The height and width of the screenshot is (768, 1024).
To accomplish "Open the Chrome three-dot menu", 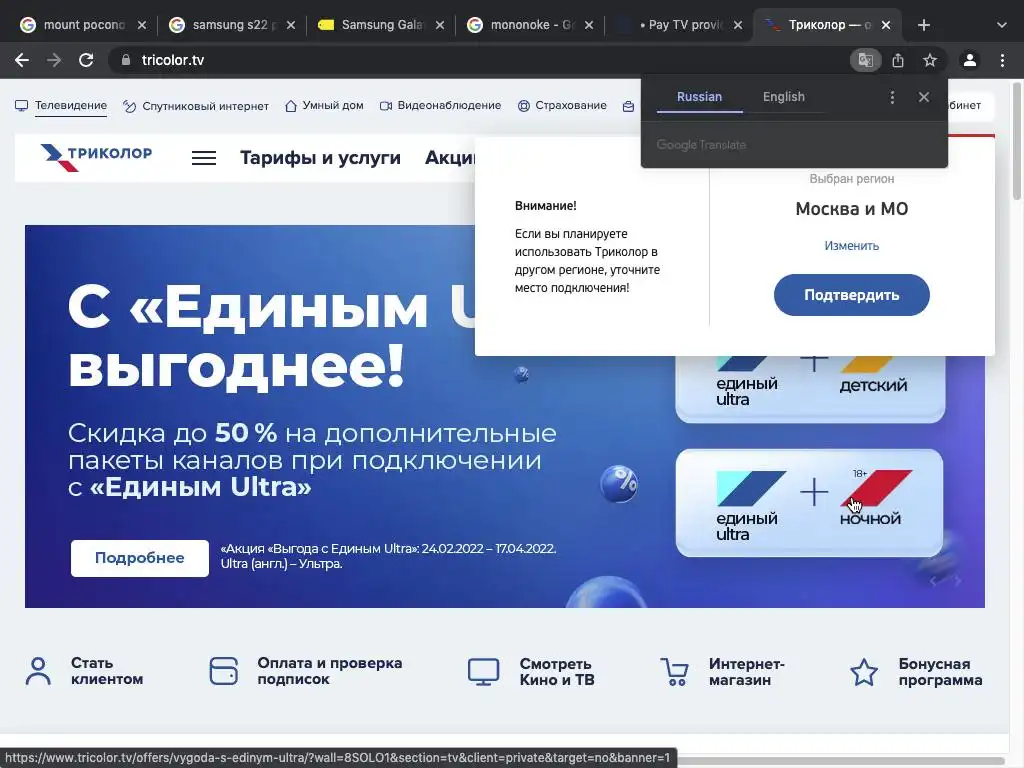I will click(1002, 60).
